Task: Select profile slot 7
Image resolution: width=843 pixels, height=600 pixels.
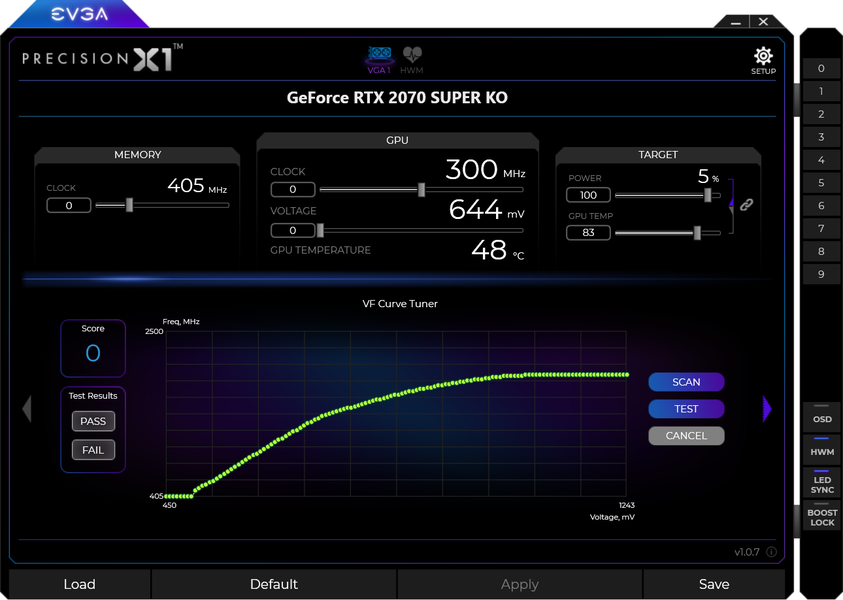Action: pyautogui.click(x=821, y=228)
